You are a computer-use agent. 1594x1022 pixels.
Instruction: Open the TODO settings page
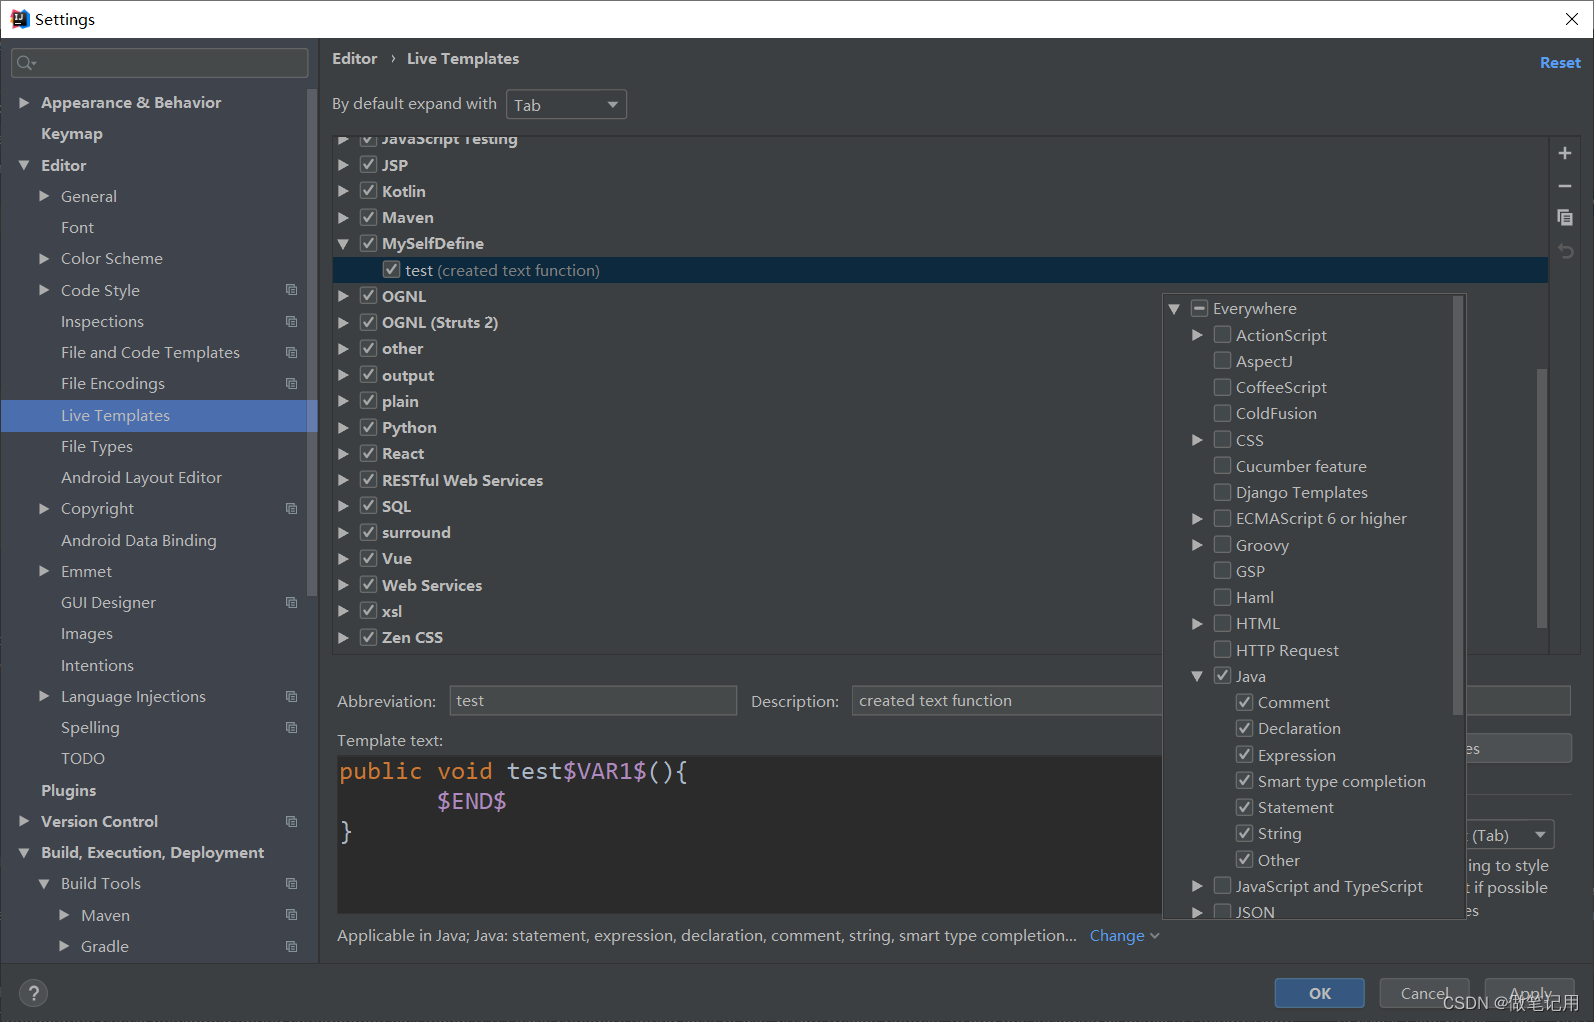[83, 758]
